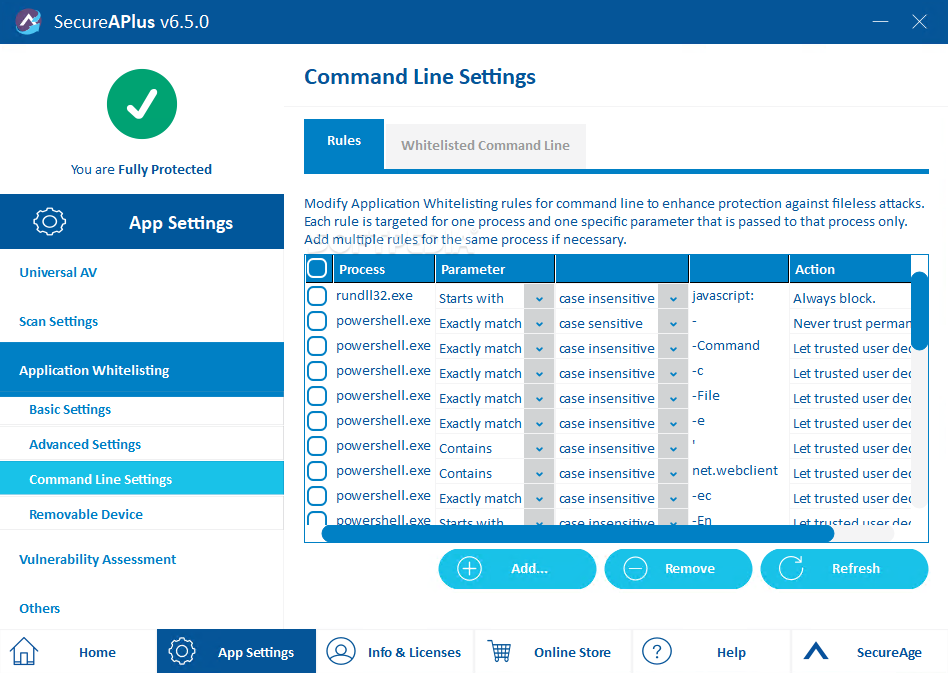948x673 pixels.
Task: Click the Process column header
Action: (x=383, y=269)
